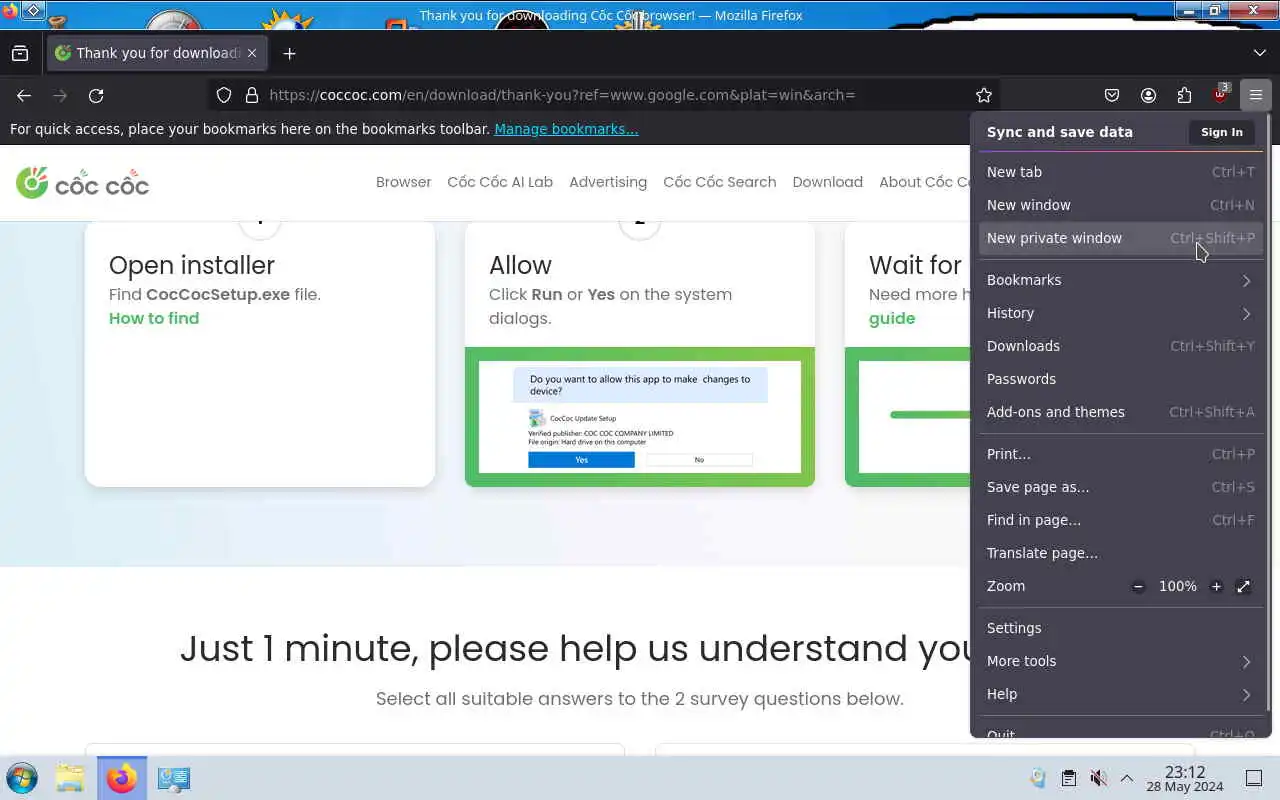
Task: Zoom out with the minus button
Action: [x=1138, y=587]
